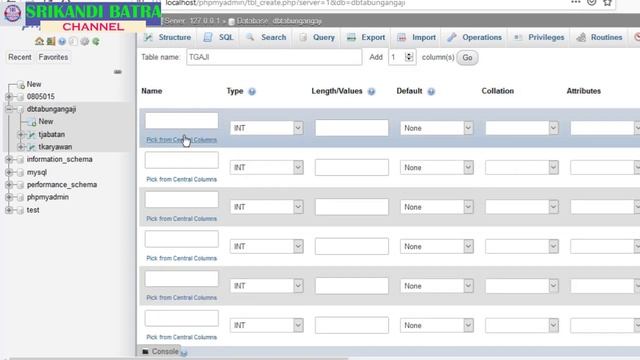Expand the 0805015 database node

(9, 97)
